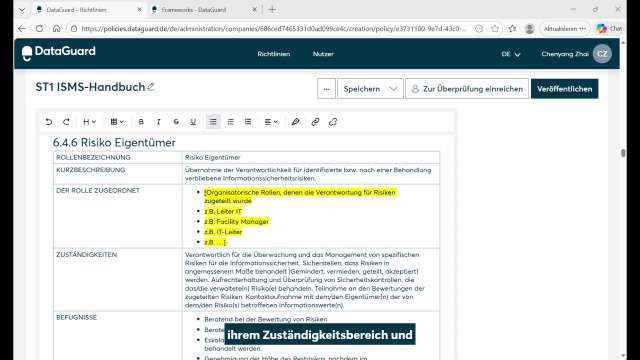This screenshot has height=360, width=640.
Task: Click the Chenyang Zhai user name
Action: click(x=565, y=54)
